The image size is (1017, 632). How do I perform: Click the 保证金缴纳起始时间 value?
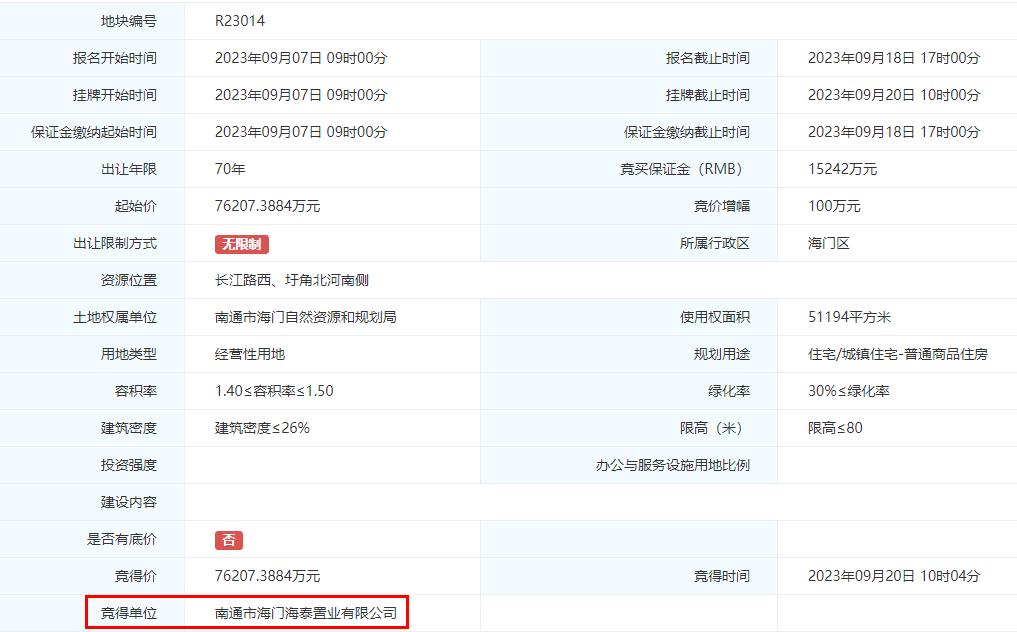tap(301, 132)
